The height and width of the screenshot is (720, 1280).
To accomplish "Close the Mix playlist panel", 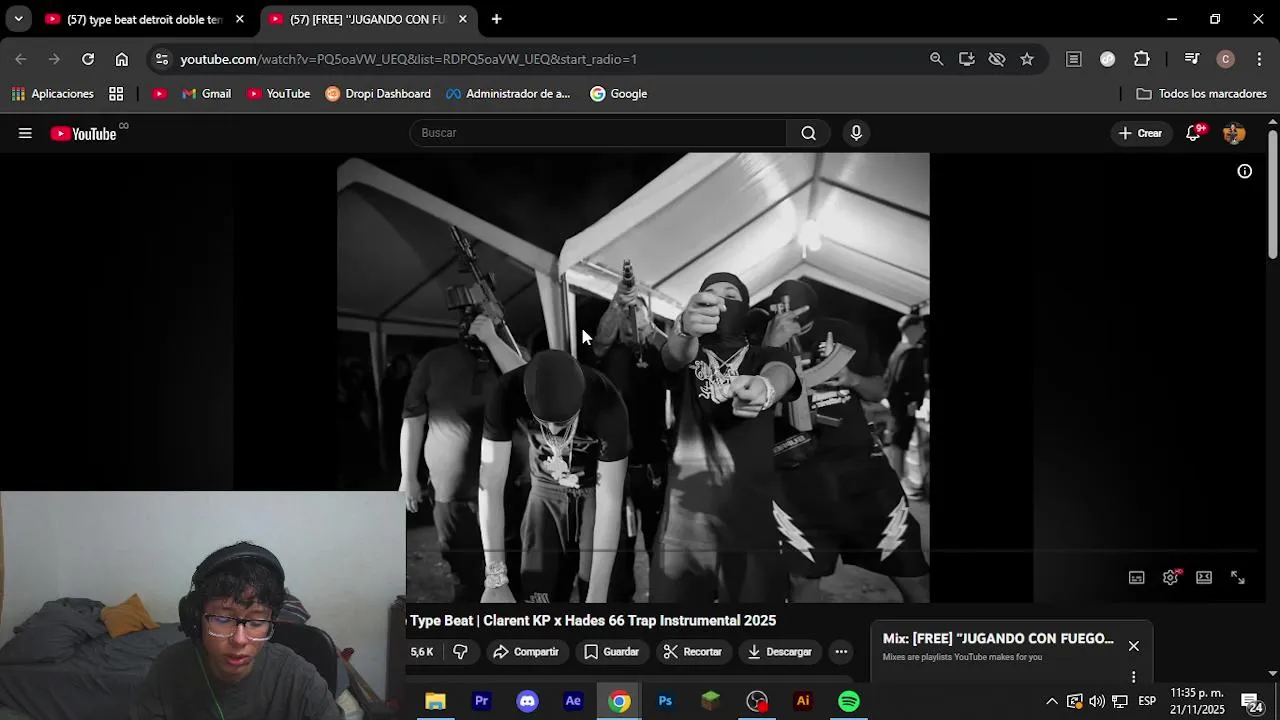I will (x=1133, y=646).
